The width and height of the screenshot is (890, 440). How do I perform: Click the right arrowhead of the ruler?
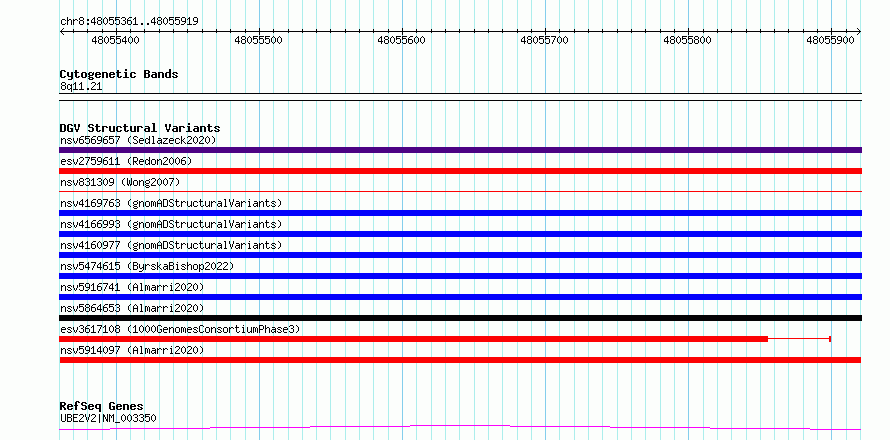(859, 31)
